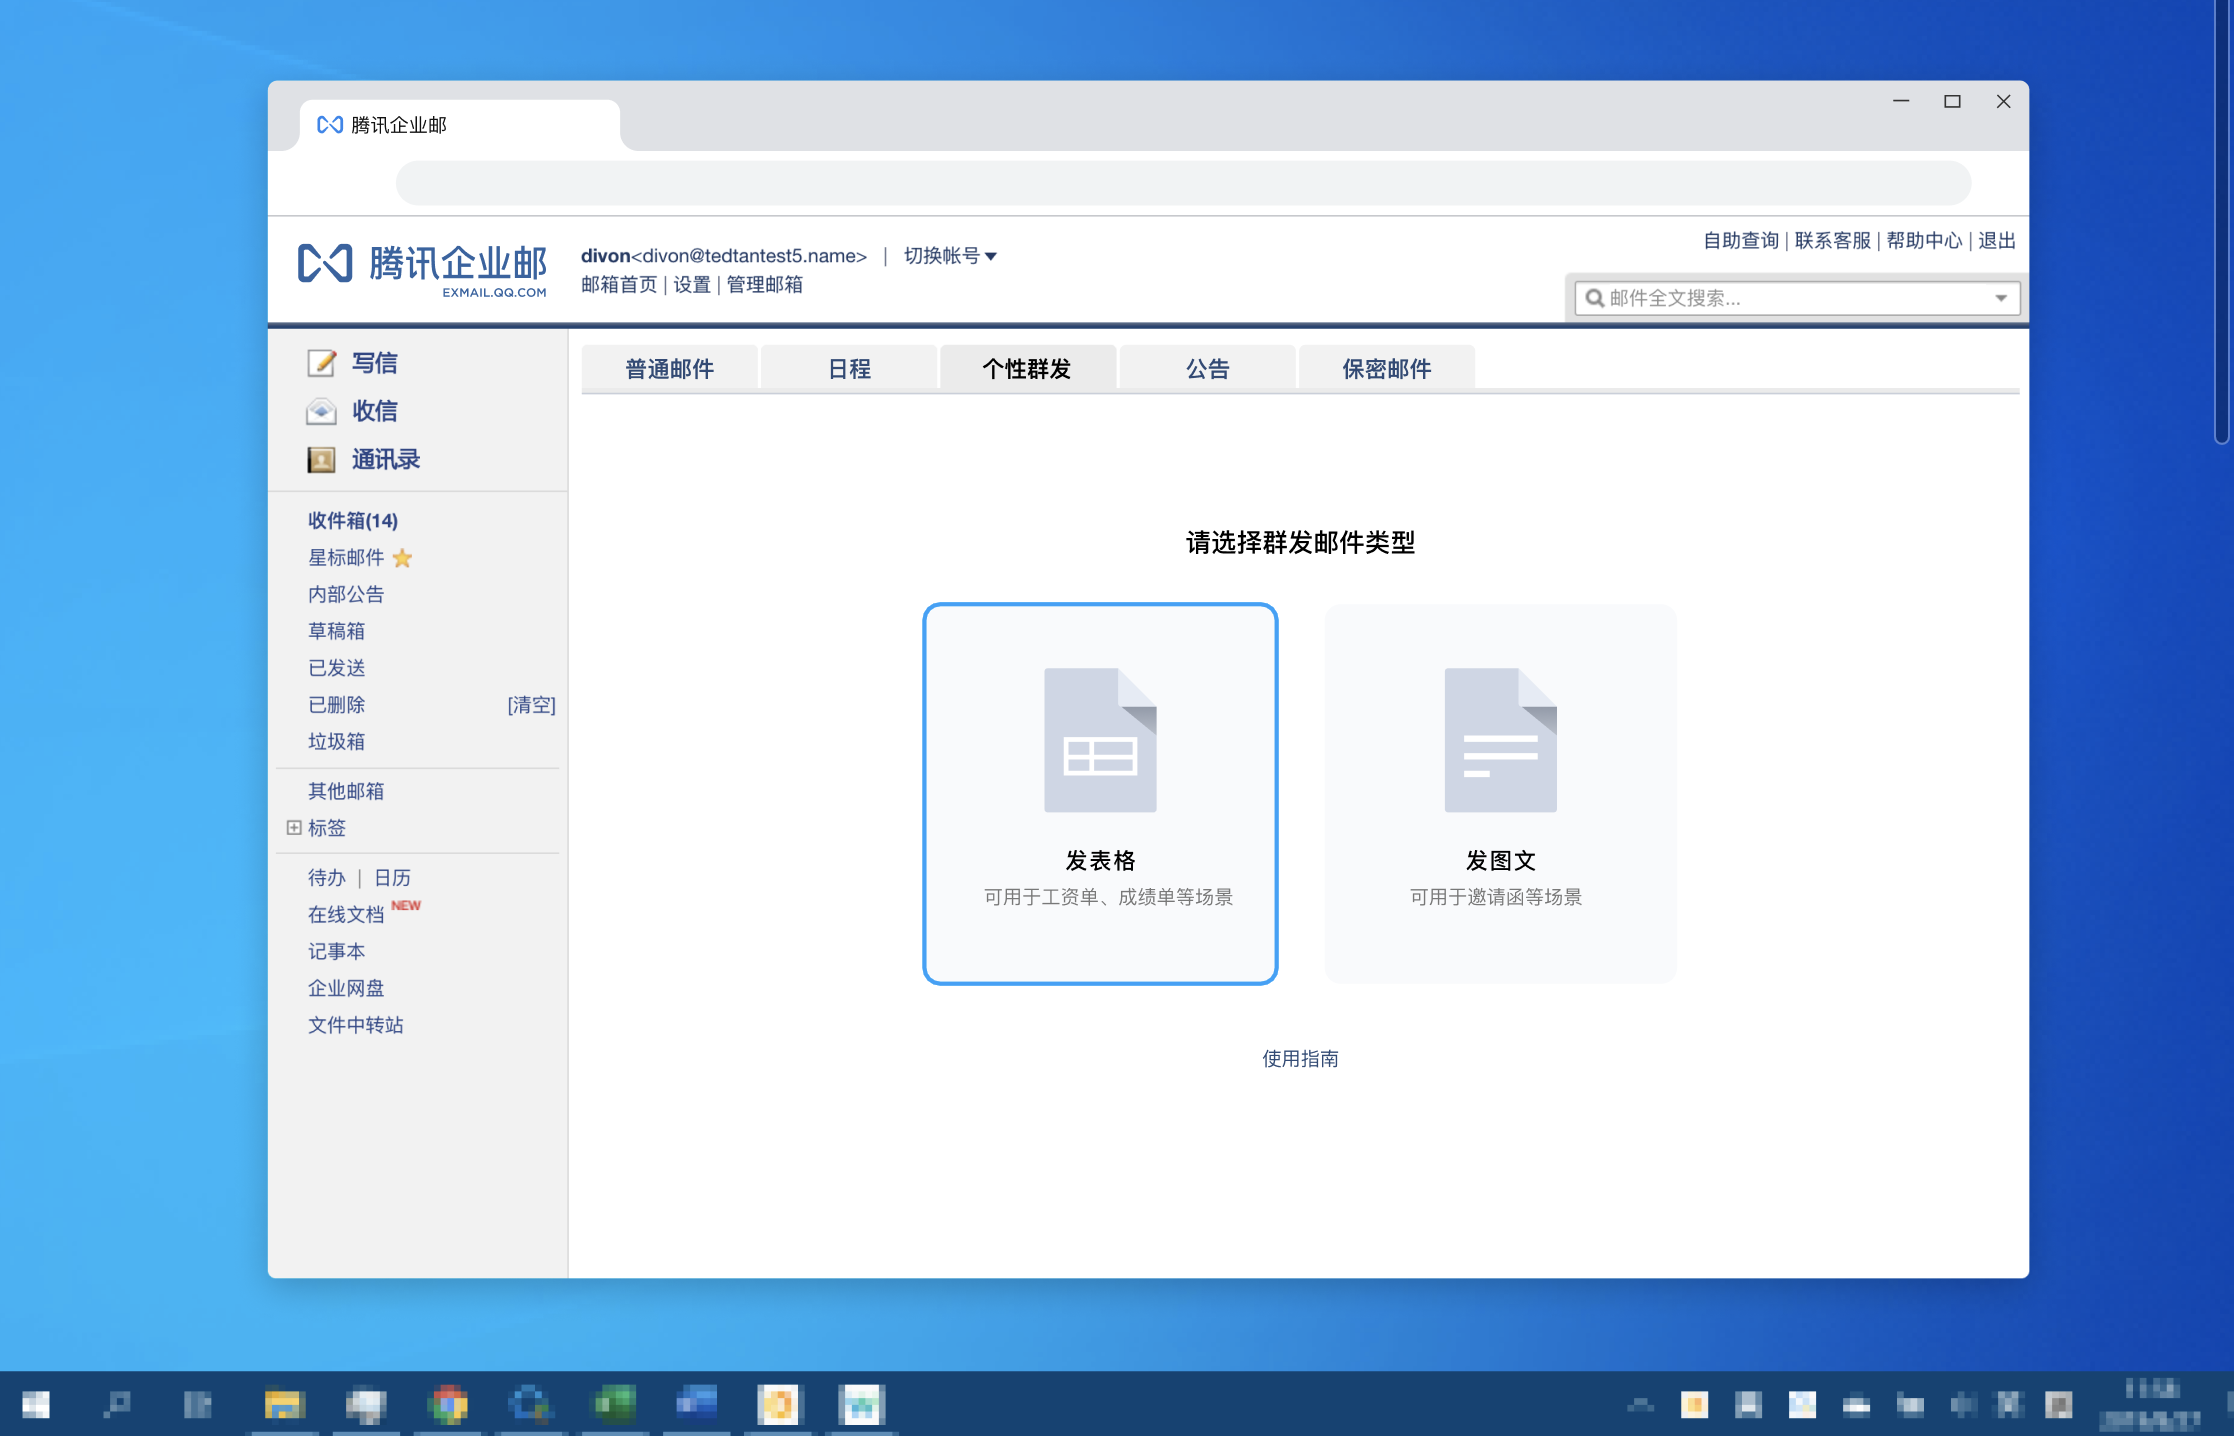Viewport: 2234px width, 1436px height.
Task: Open File Explorer from the taskbar
Action: (x=284, y=1404)
